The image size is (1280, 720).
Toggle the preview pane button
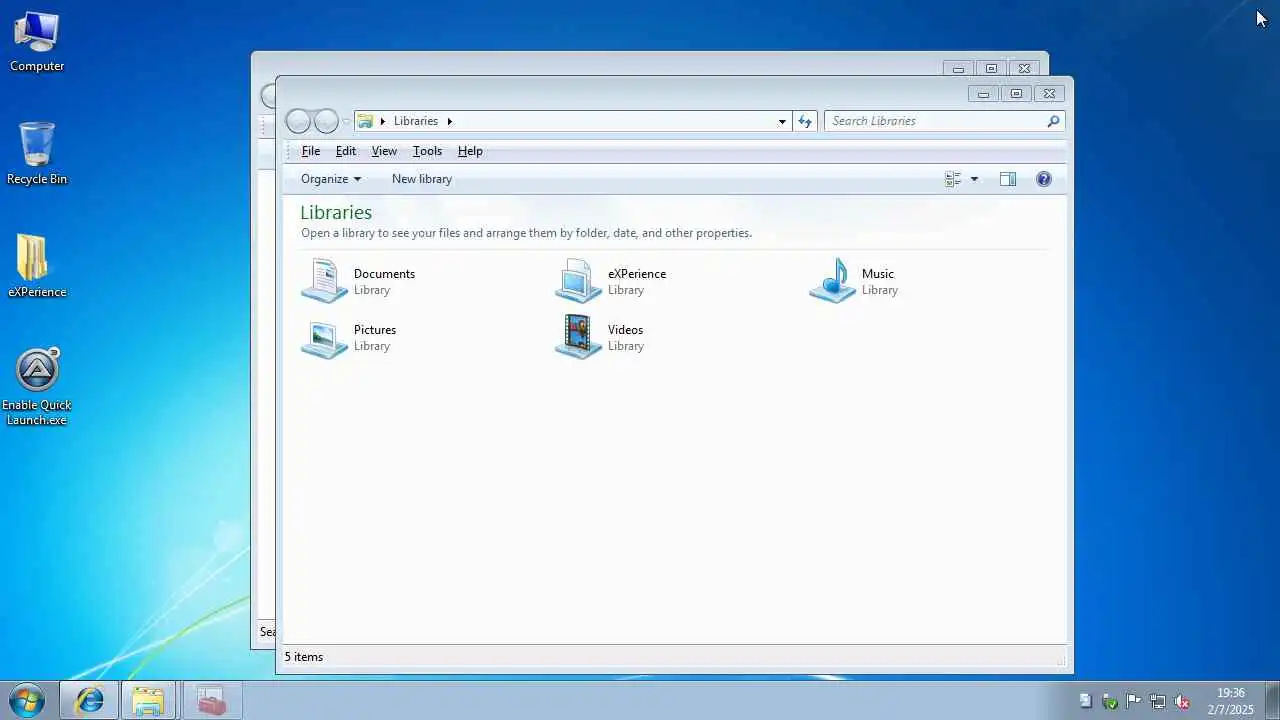point(1008,179)
